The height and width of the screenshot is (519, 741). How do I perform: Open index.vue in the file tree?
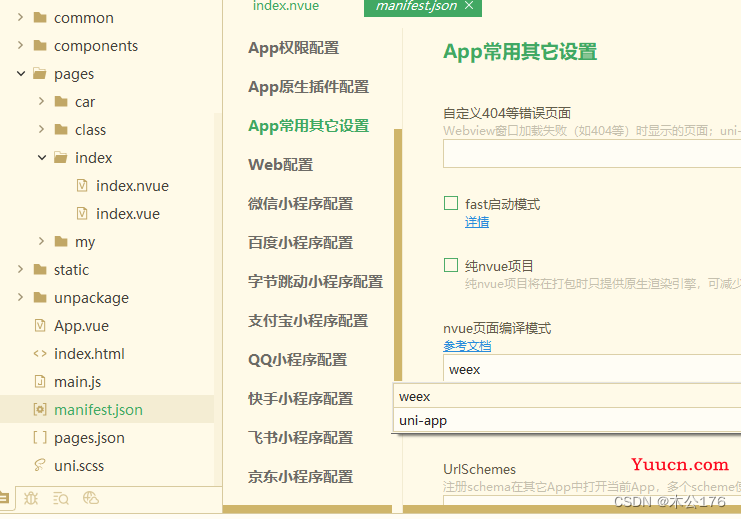tap(128, 214)
